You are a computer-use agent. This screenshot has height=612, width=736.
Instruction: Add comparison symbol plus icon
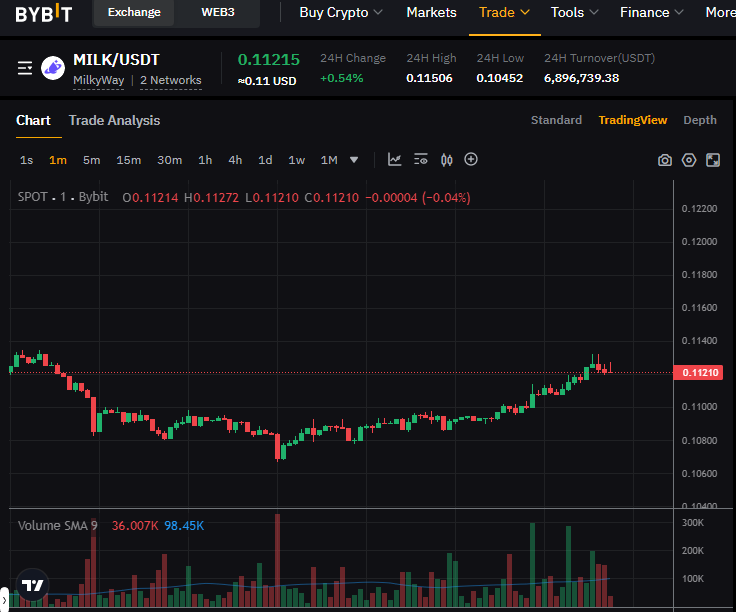click(x=471, y=160)
